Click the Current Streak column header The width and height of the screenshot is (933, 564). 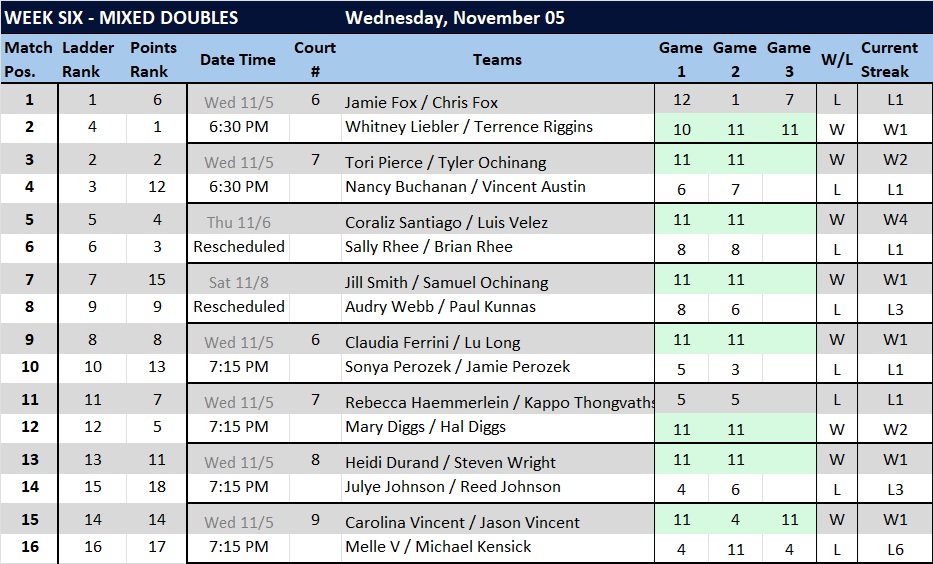[889, 60]
